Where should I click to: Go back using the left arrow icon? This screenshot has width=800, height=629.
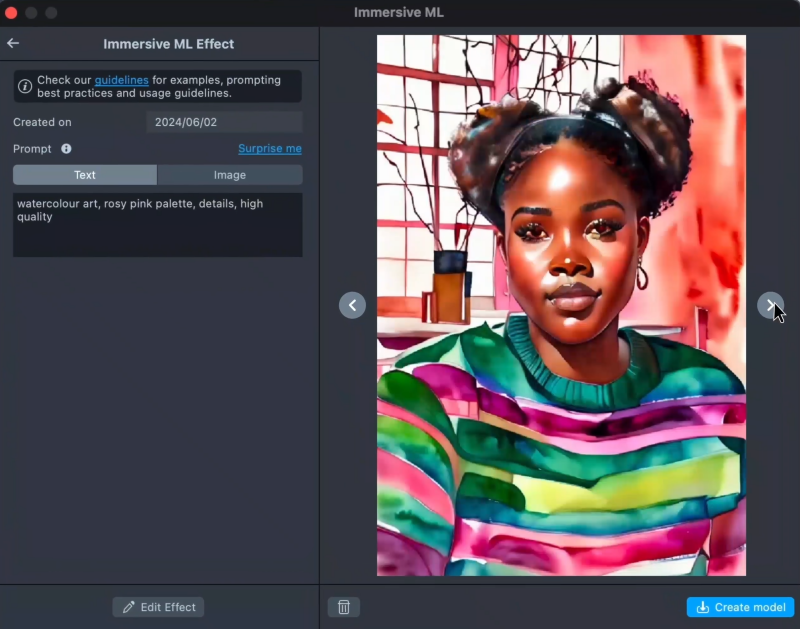tap(13, 44)
